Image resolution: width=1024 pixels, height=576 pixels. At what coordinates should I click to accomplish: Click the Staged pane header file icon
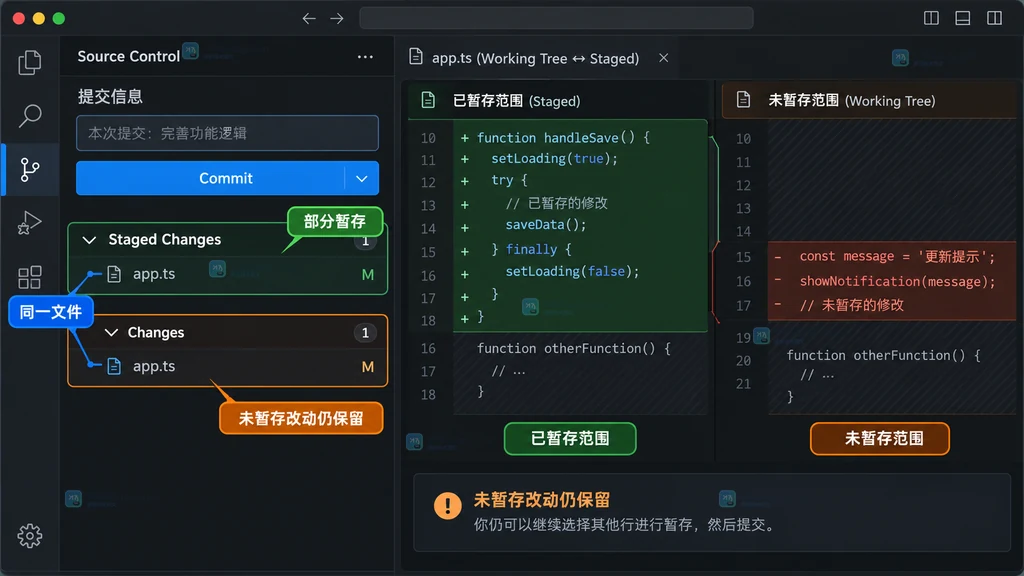(428, 100)
